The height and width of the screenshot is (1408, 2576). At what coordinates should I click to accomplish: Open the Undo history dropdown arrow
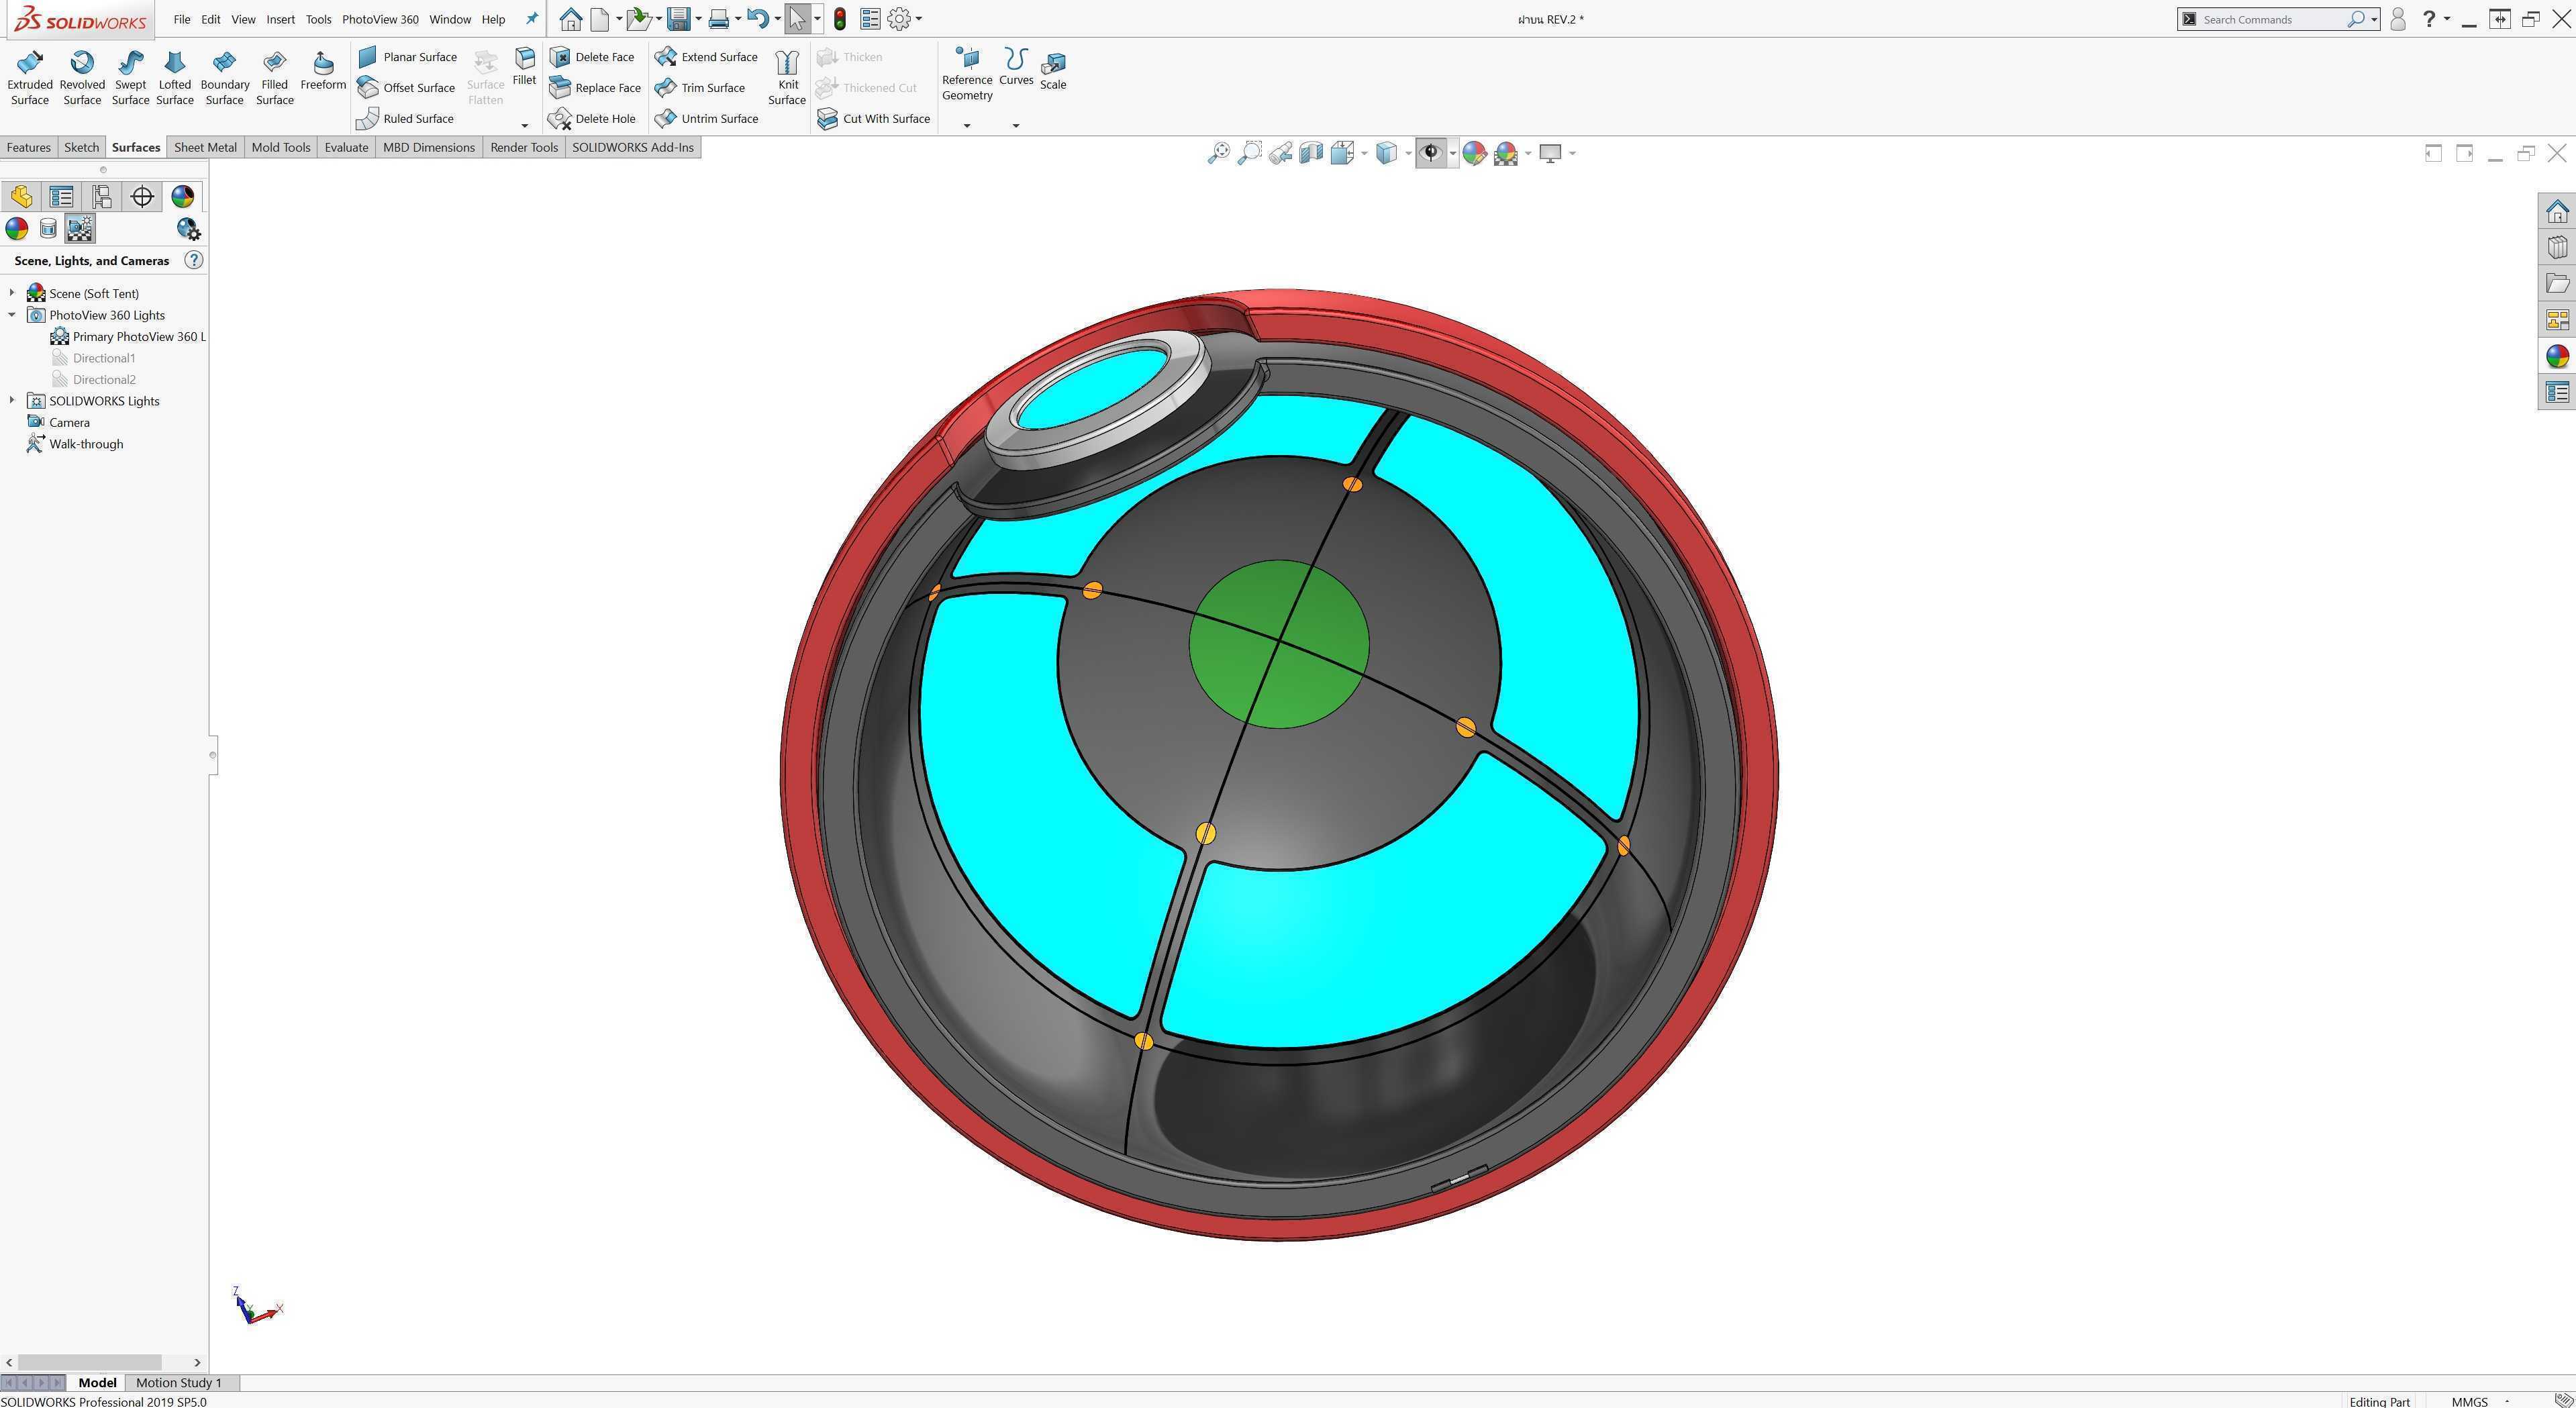[x=777, y=19]
